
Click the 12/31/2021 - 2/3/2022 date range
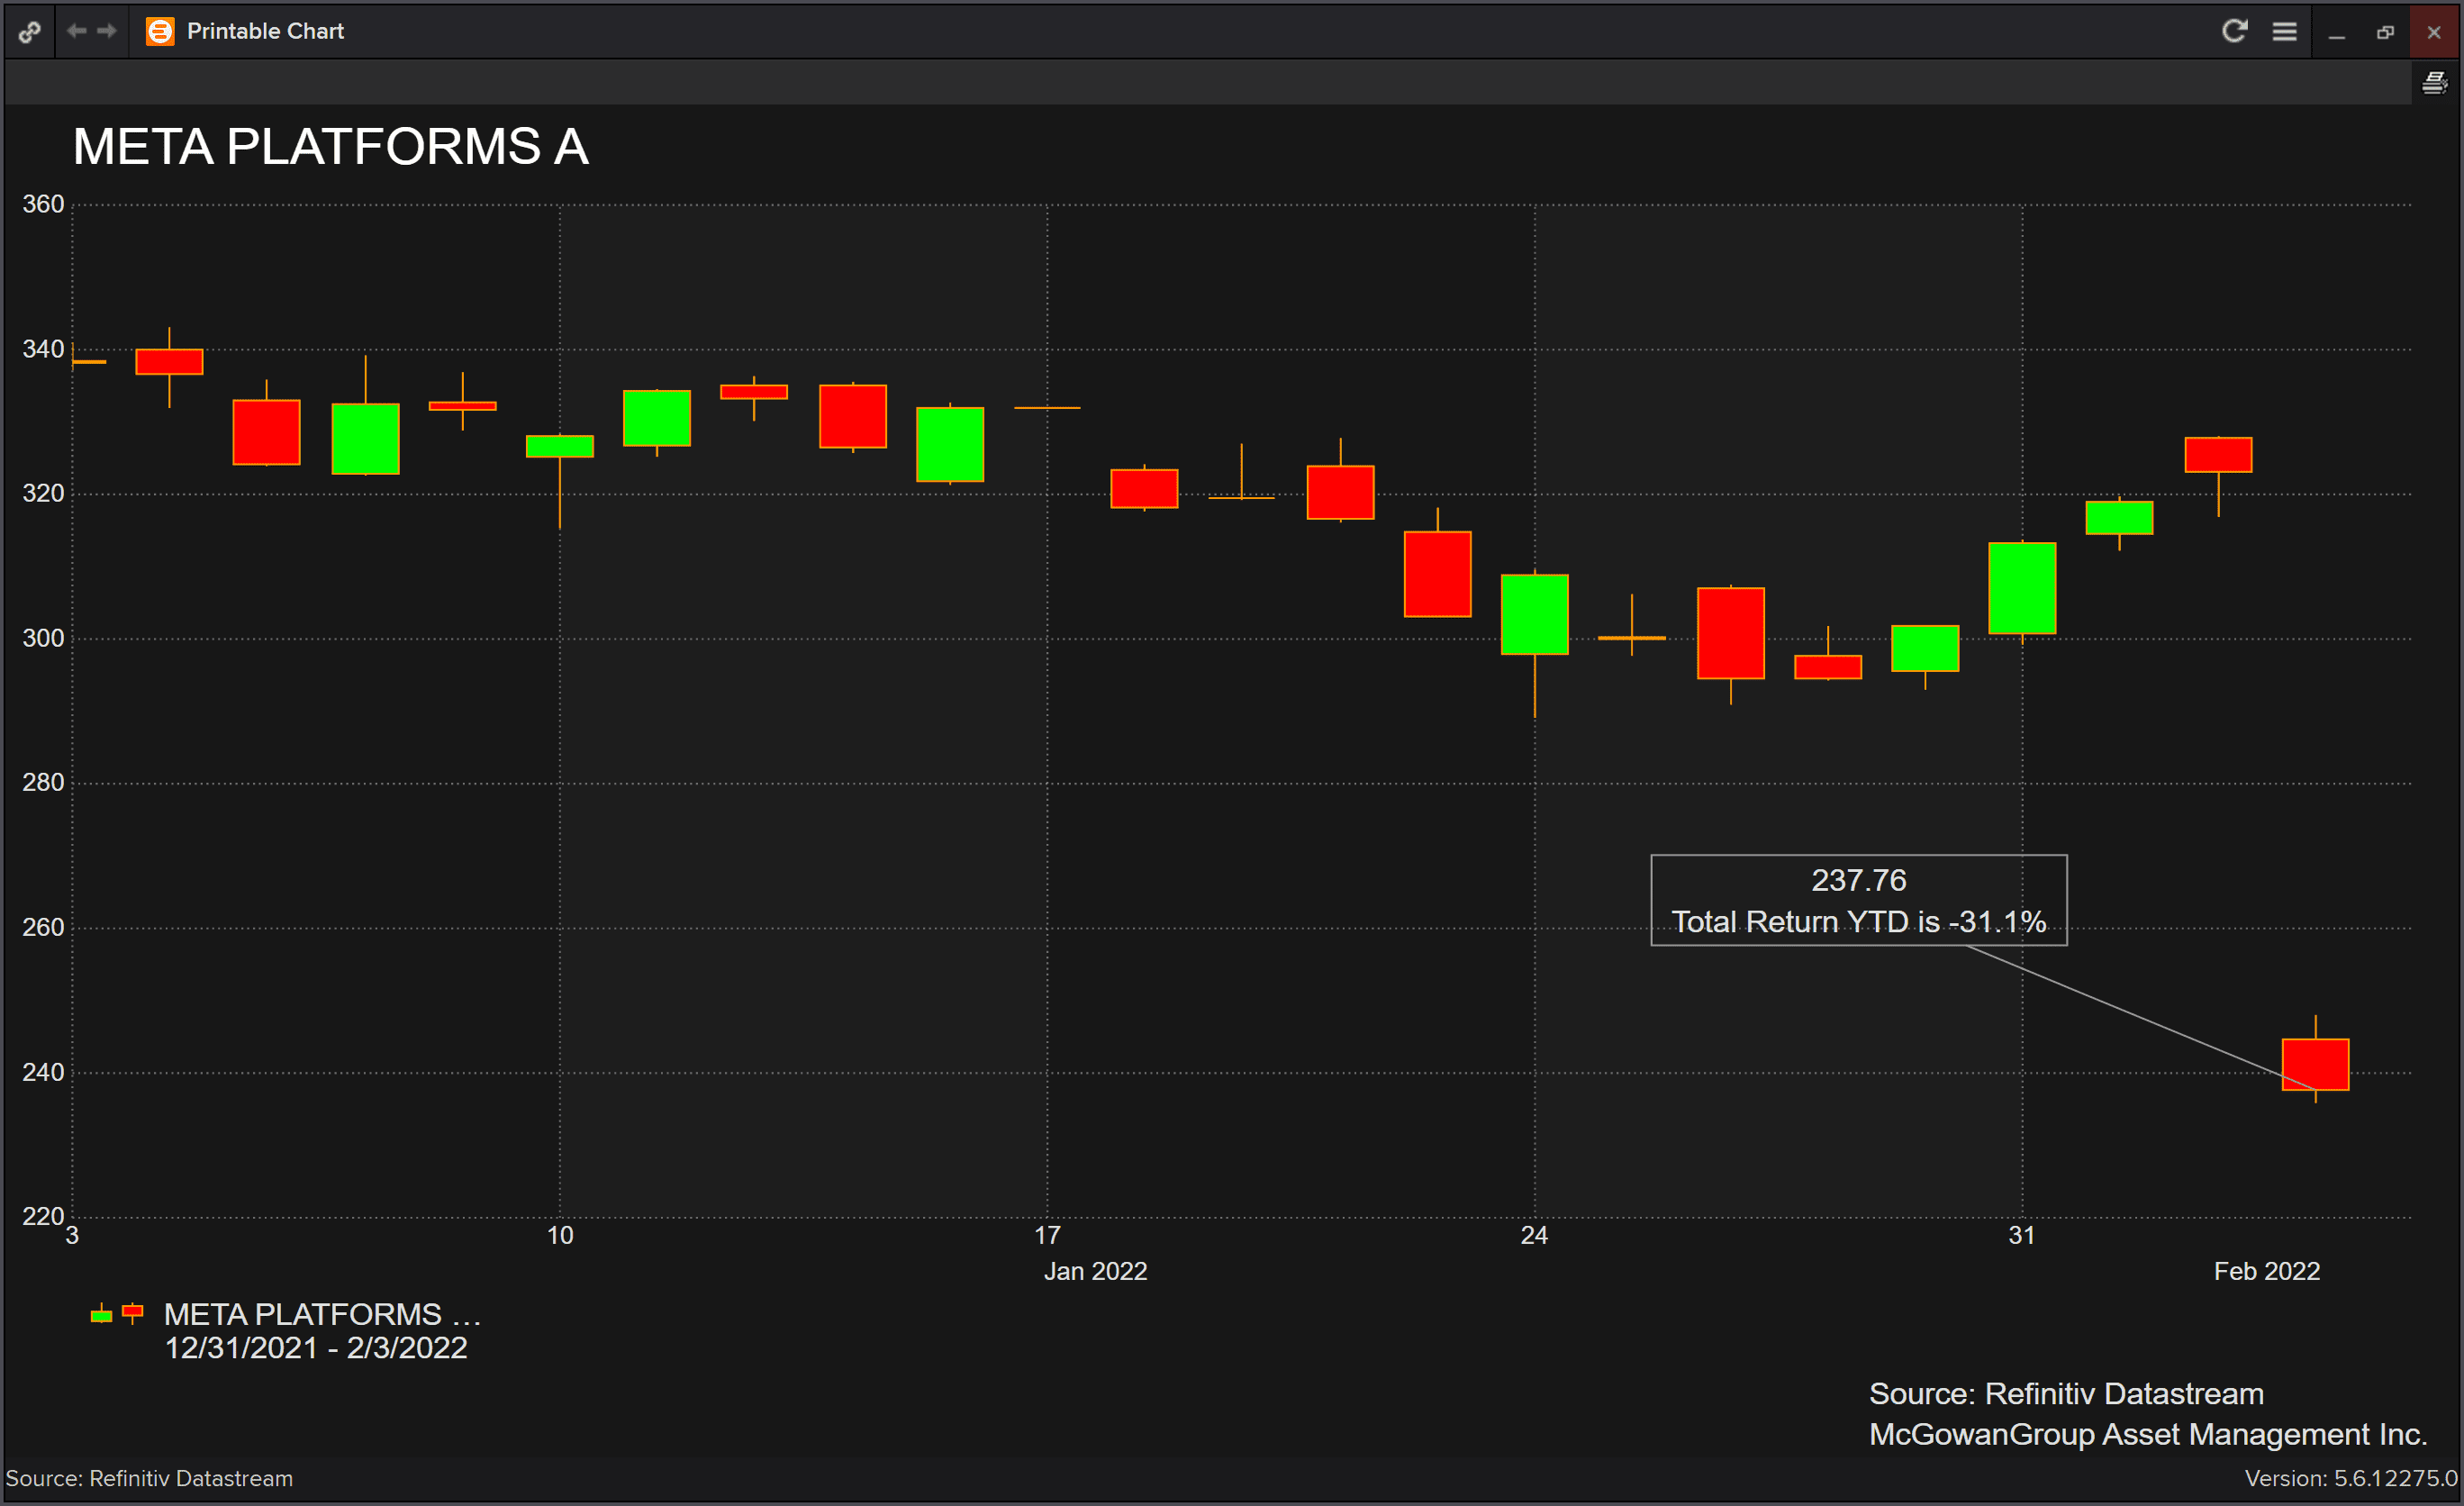point(316,1348)
